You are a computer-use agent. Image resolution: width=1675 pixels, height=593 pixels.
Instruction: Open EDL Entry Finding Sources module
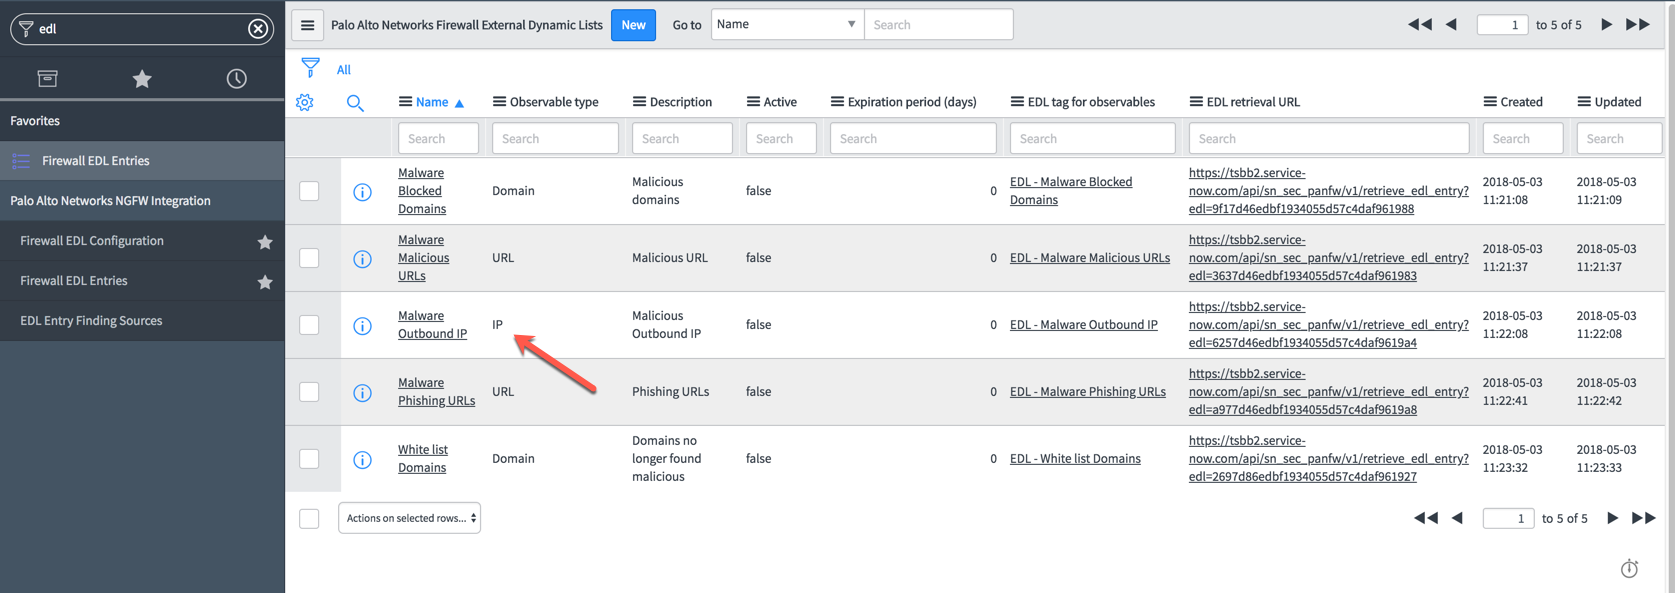(91, 321)
